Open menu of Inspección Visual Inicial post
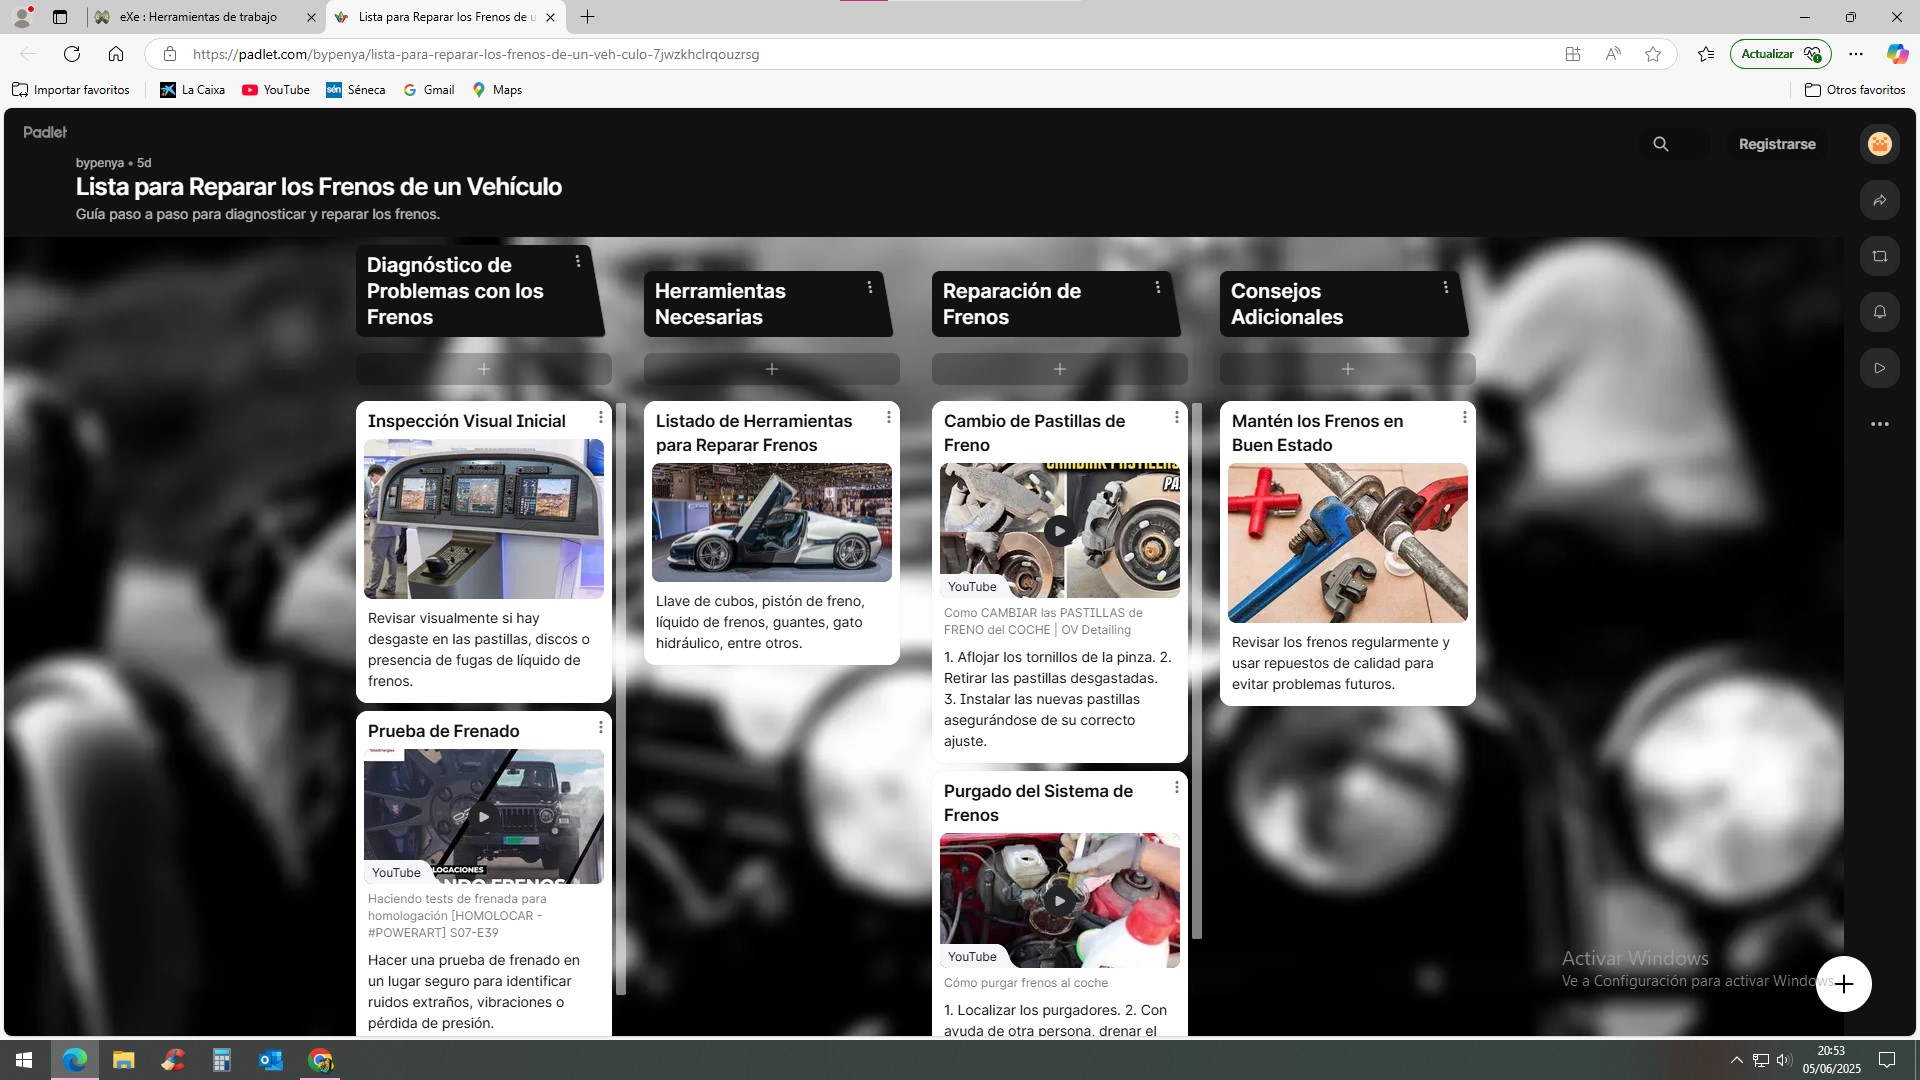 [601, 417]
